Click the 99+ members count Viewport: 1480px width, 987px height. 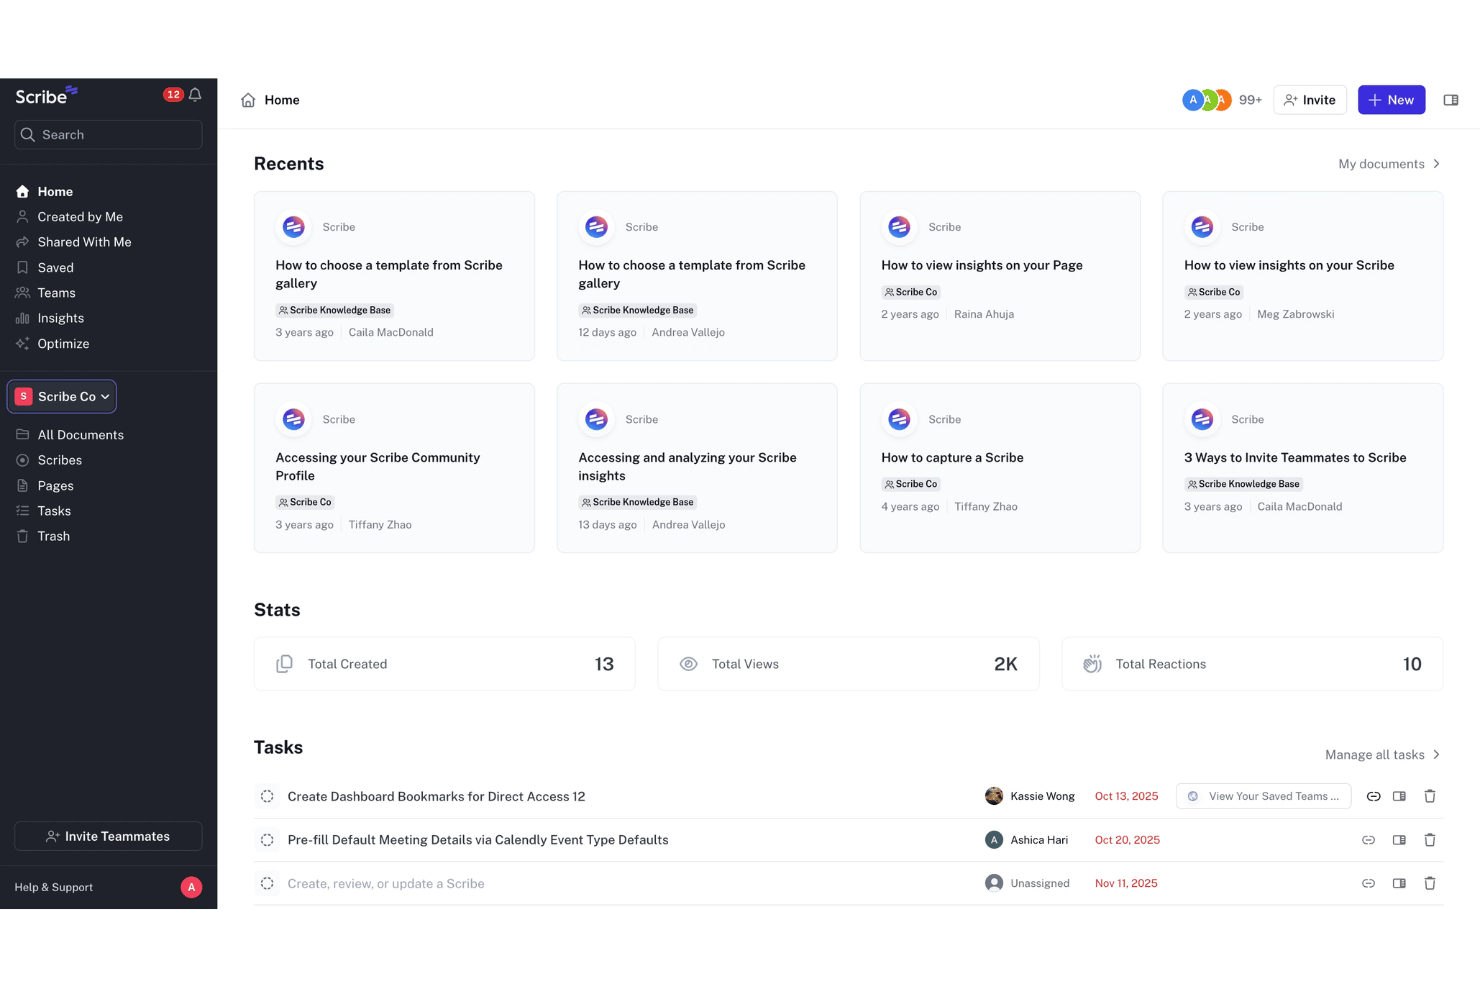pos(1250,100)
